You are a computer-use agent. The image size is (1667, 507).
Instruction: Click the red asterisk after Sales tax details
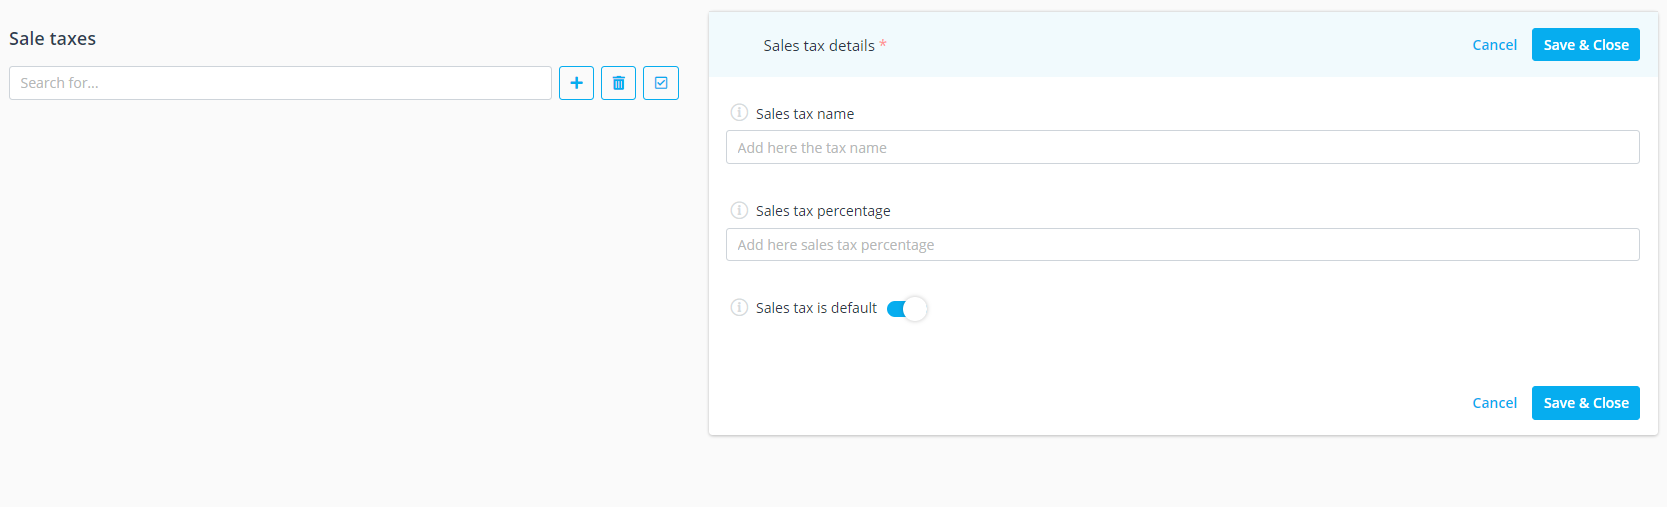883,45
